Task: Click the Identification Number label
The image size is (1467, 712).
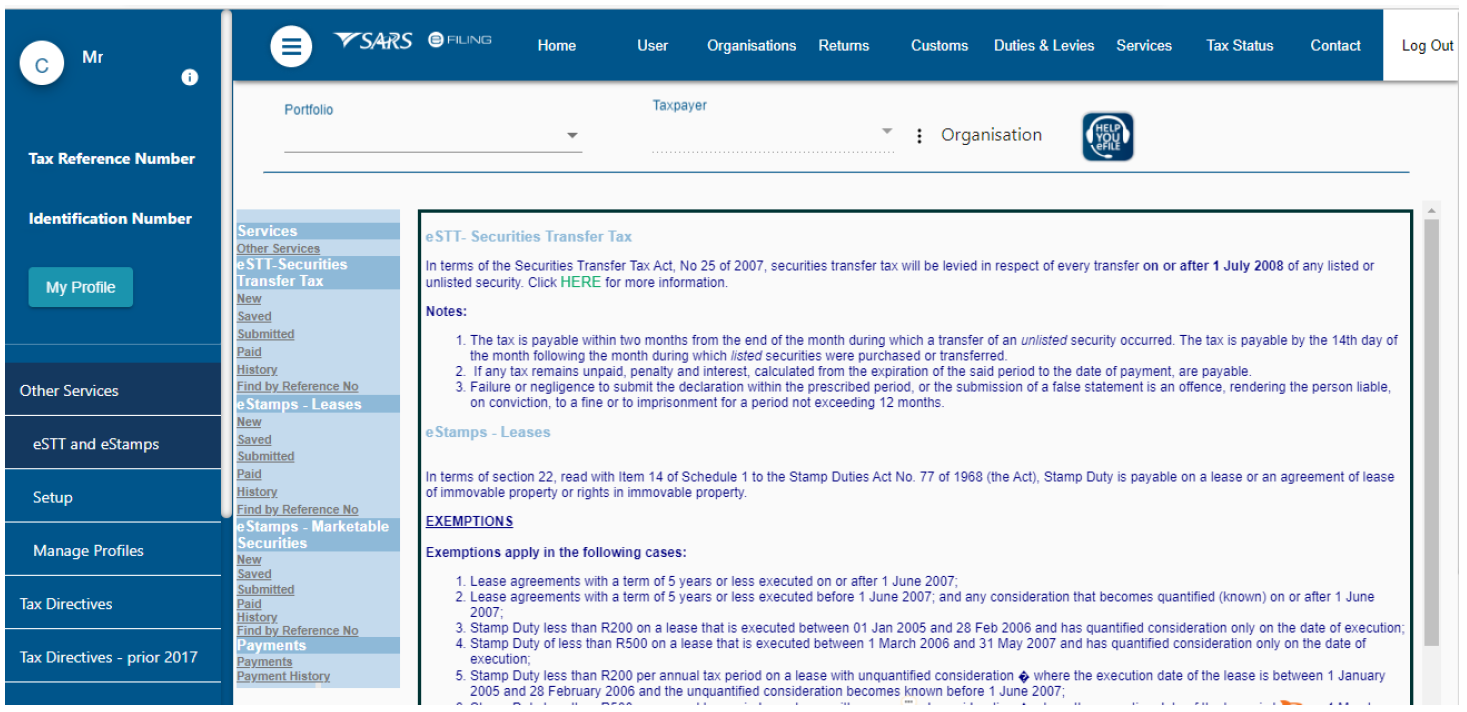Action: point(110,219)
